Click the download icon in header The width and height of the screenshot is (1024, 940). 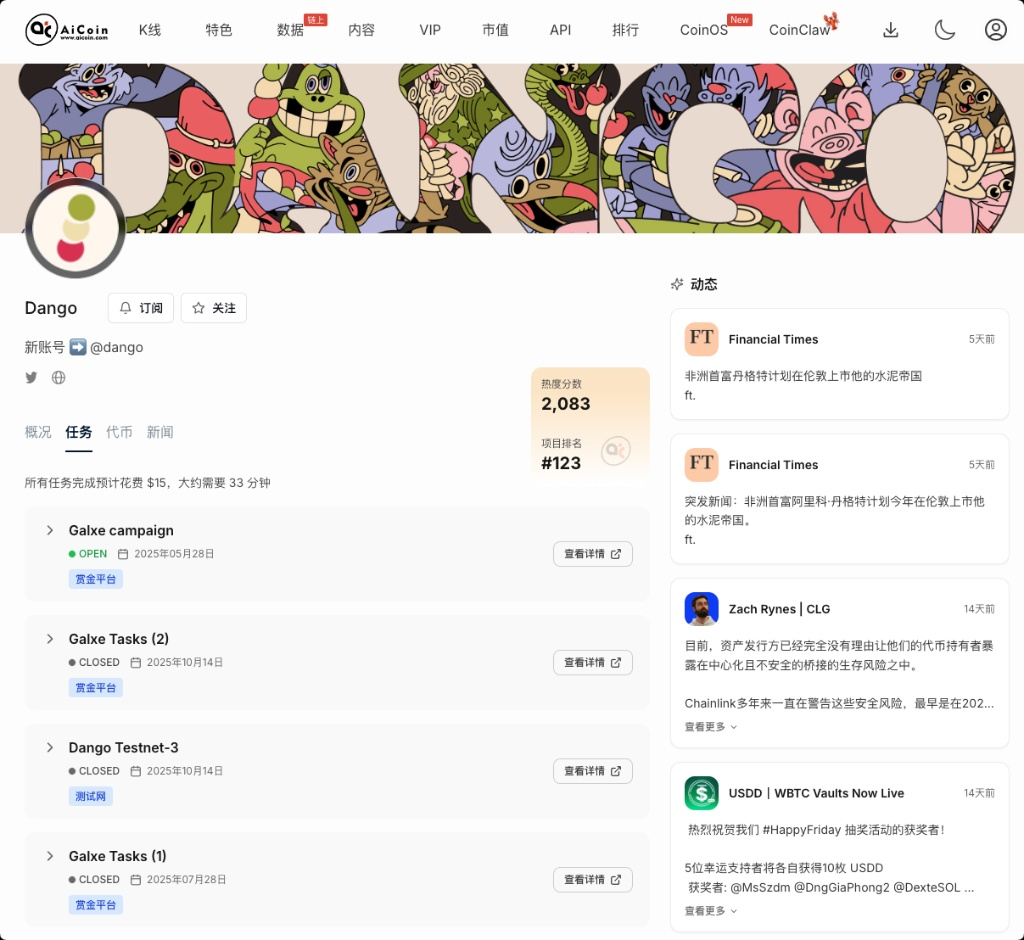click(x=891, y=30)
